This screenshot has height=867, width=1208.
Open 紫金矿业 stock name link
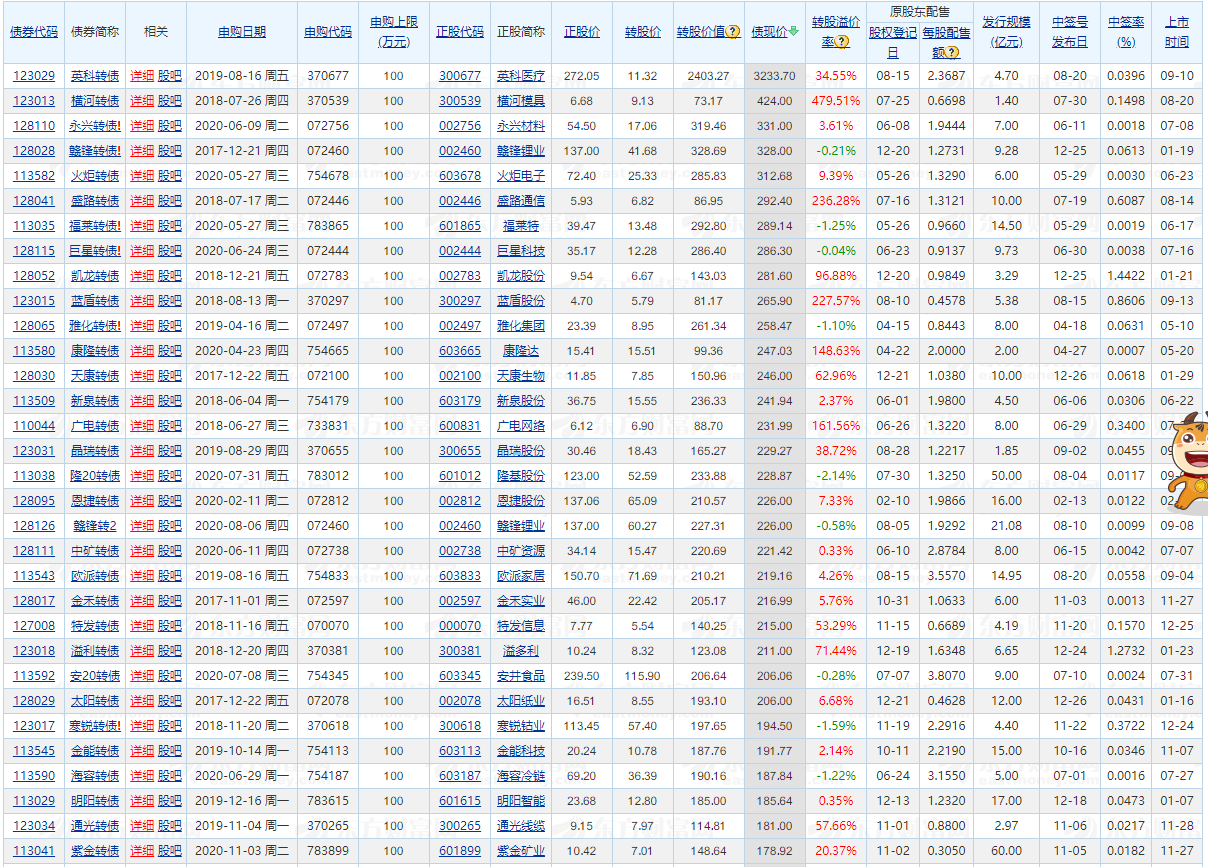(x=521, y=851)
